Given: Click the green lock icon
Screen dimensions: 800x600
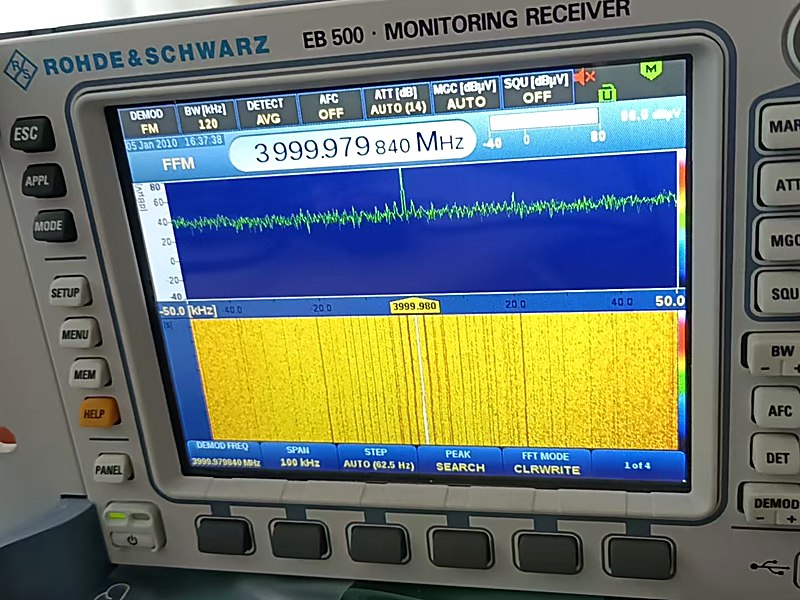Looking at the screenshot, I should (606, 93).
